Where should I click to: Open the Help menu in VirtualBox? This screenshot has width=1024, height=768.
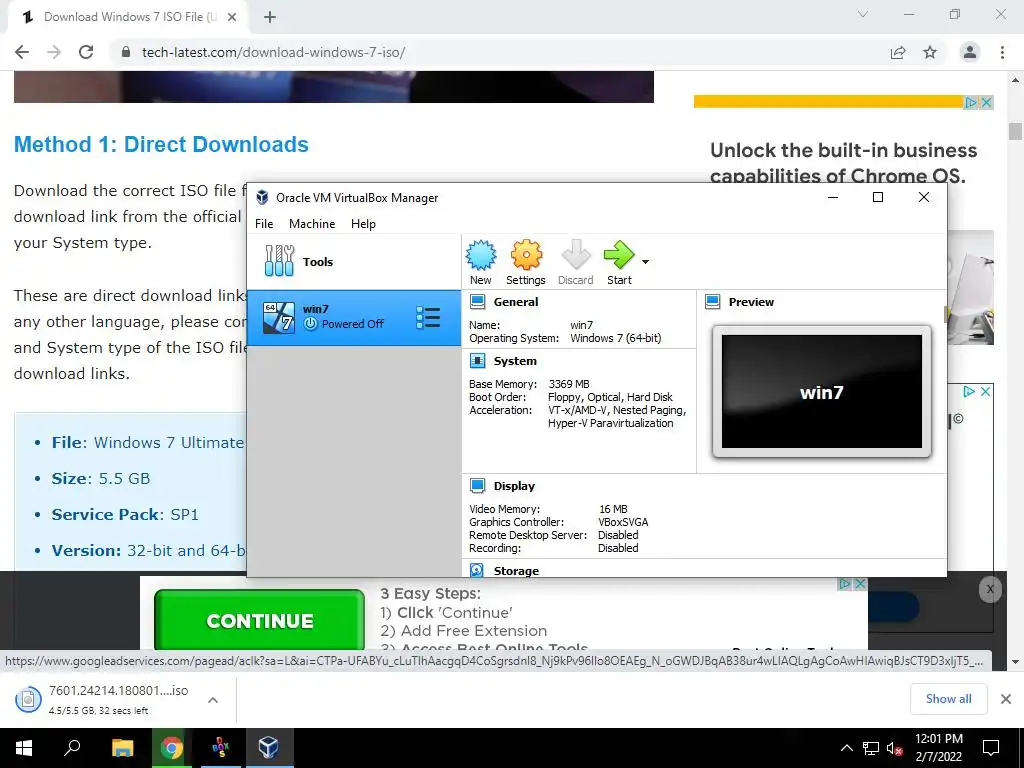(x=363, y=223)
